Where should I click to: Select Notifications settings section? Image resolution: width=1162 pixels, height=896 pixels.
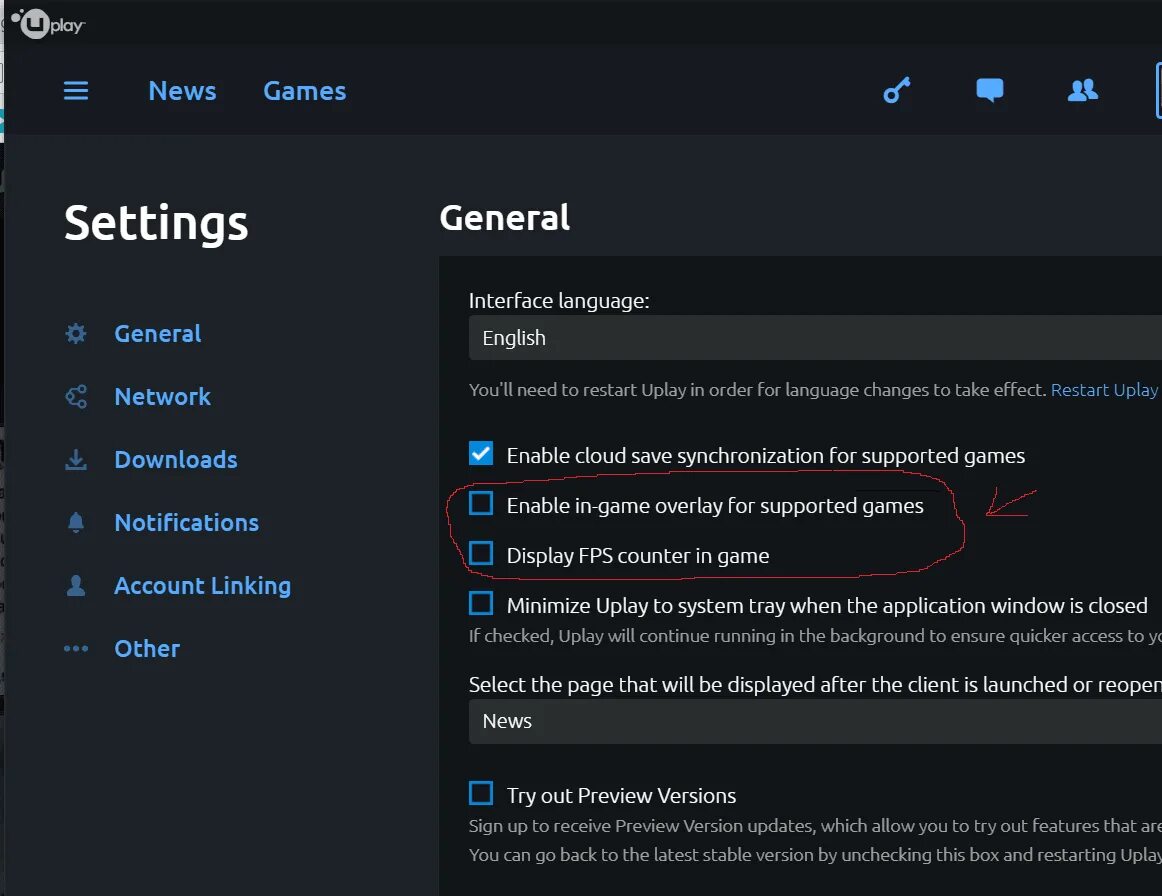click(x=187, y=522)
